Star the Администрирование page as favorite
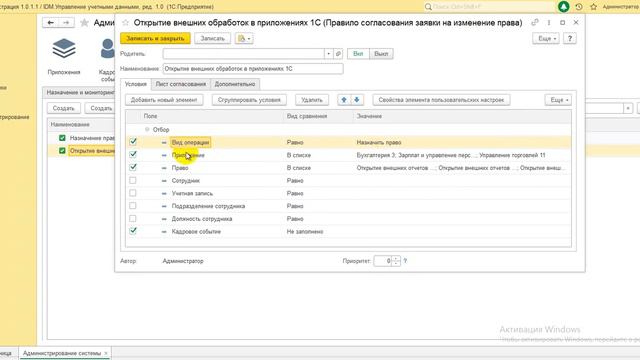Image resolution: width=640 pixels, height=360 pixels. click(84, 23)
